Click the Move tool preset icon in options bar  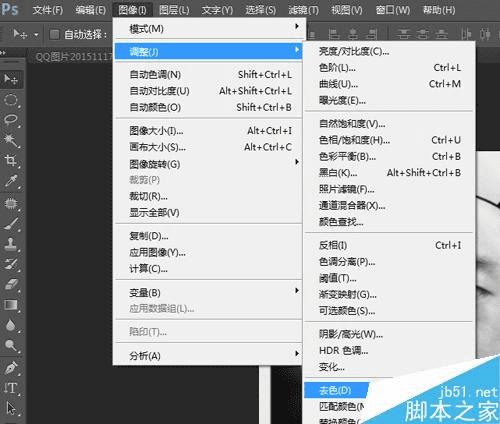pos(19,34)
